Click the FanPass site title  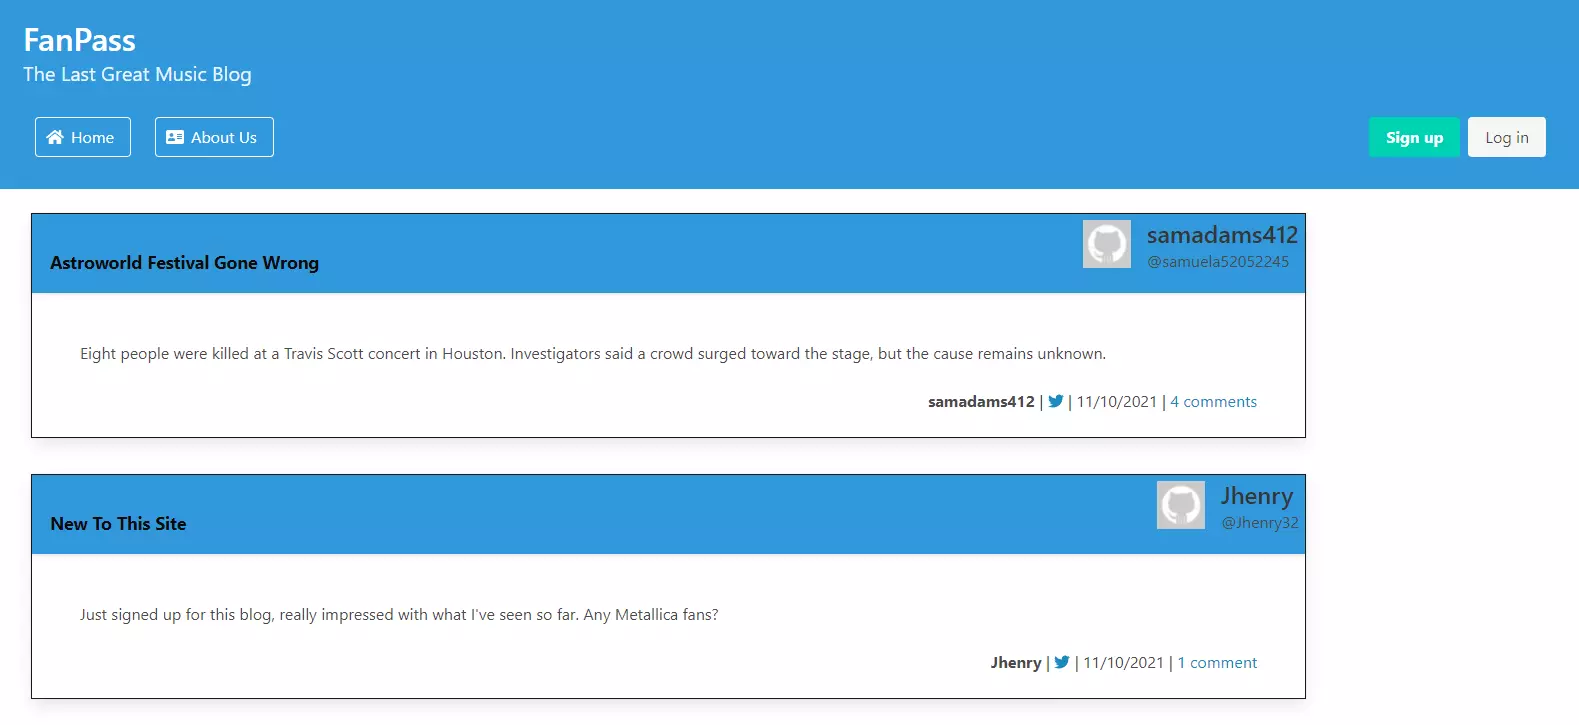tap(79, 40)
